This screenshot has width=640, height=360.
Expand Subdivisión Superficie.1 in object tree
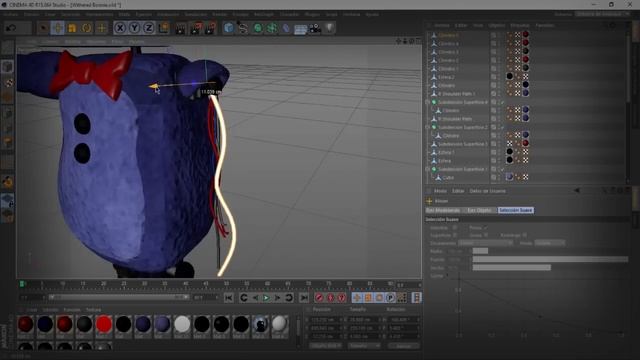[428, 169]
